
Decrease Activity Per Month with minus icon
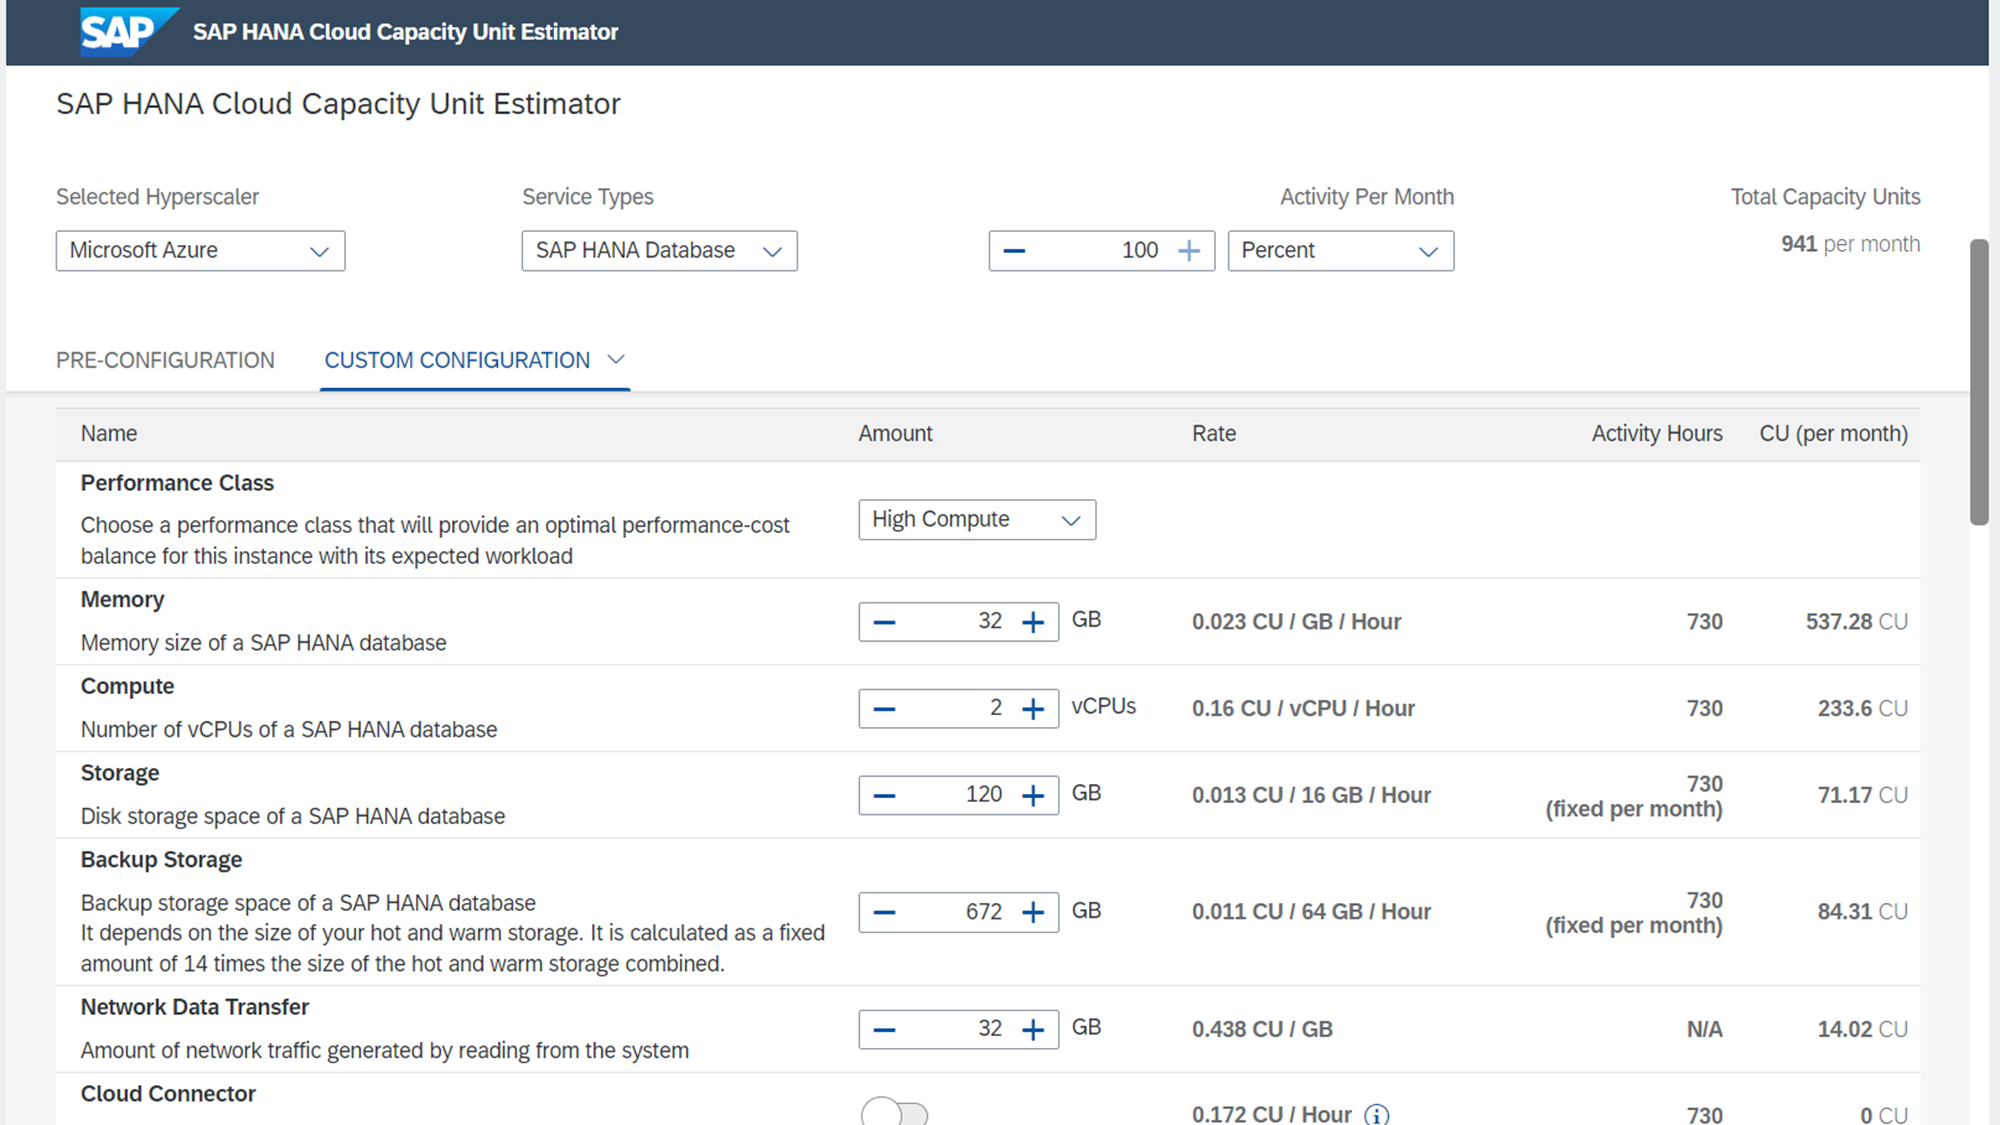pyautogui.click(x=1014, y=251)
